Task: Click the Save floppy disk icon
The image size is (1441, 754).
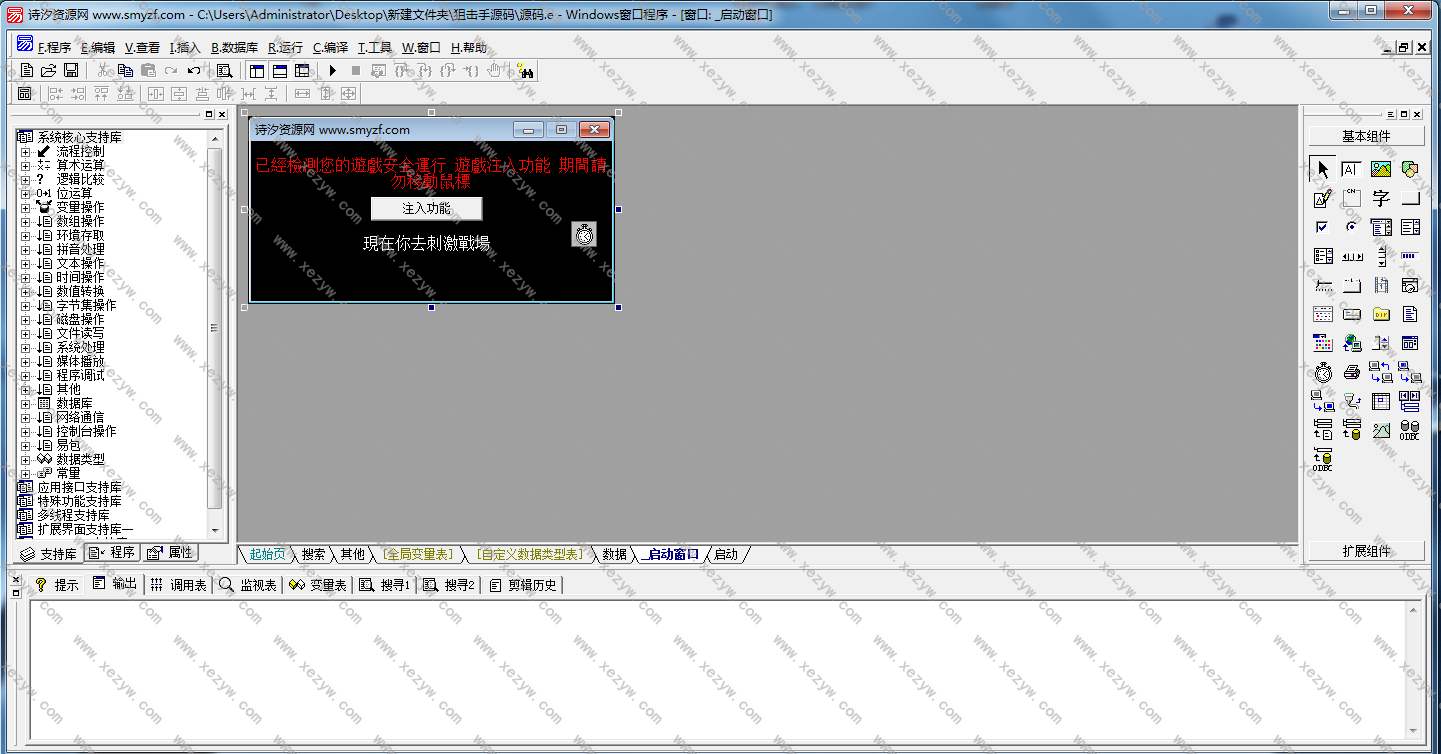Action: coord(71,71)
